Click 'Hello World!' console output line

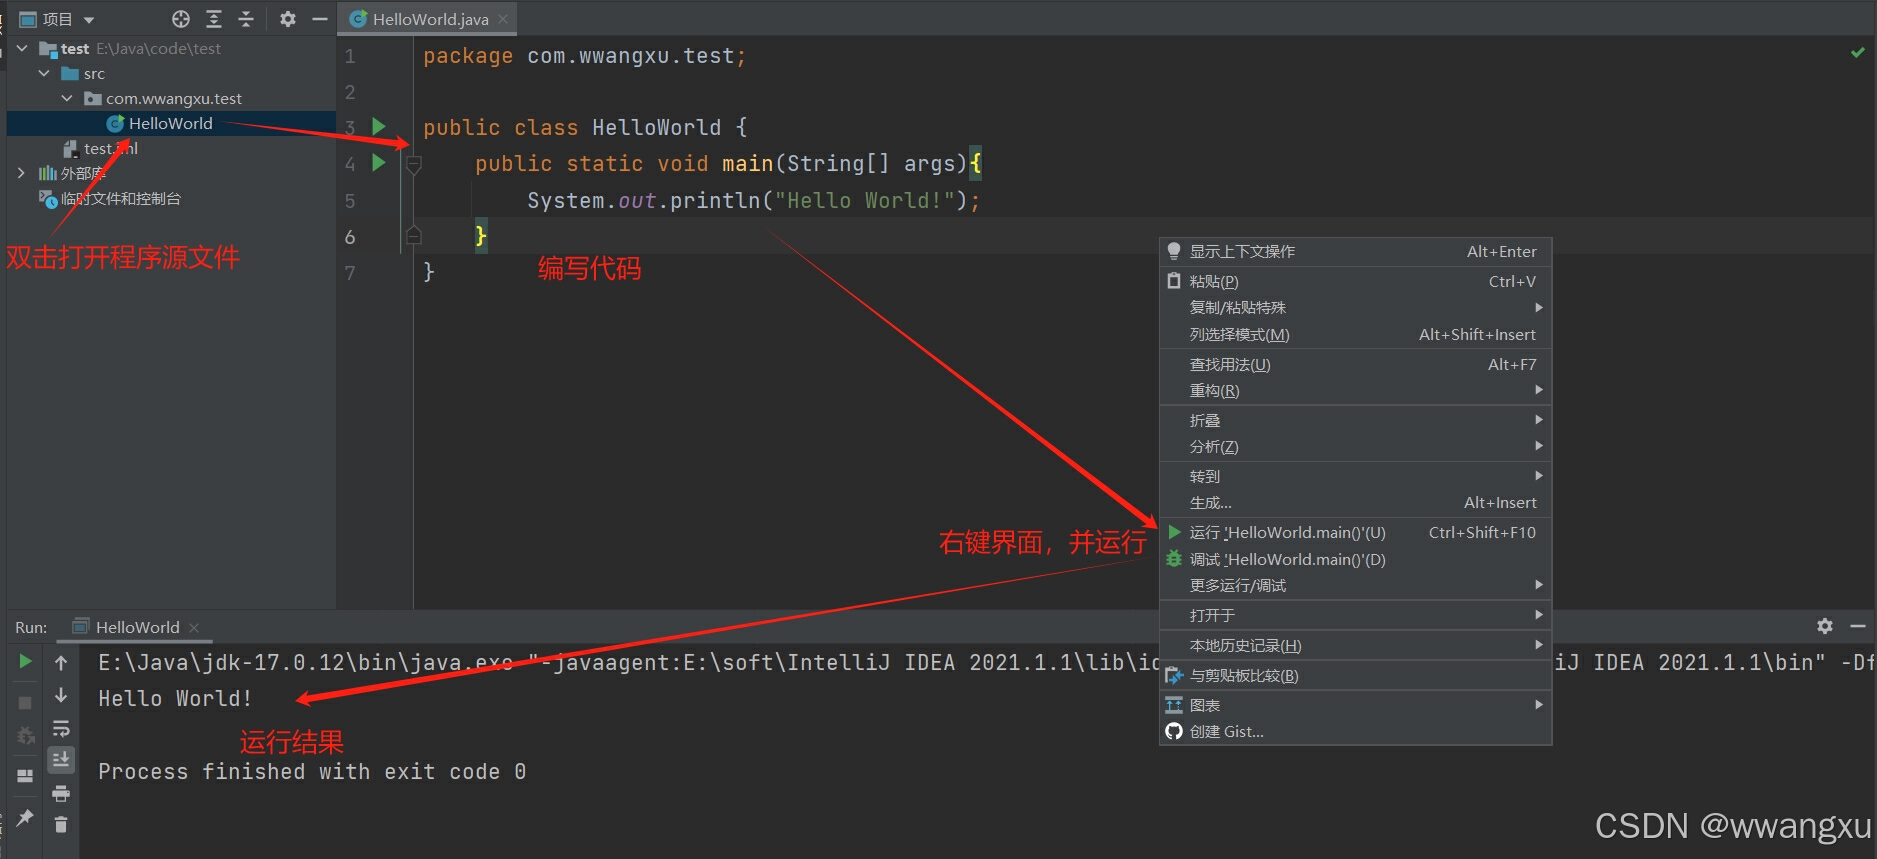tap(175, 698)
